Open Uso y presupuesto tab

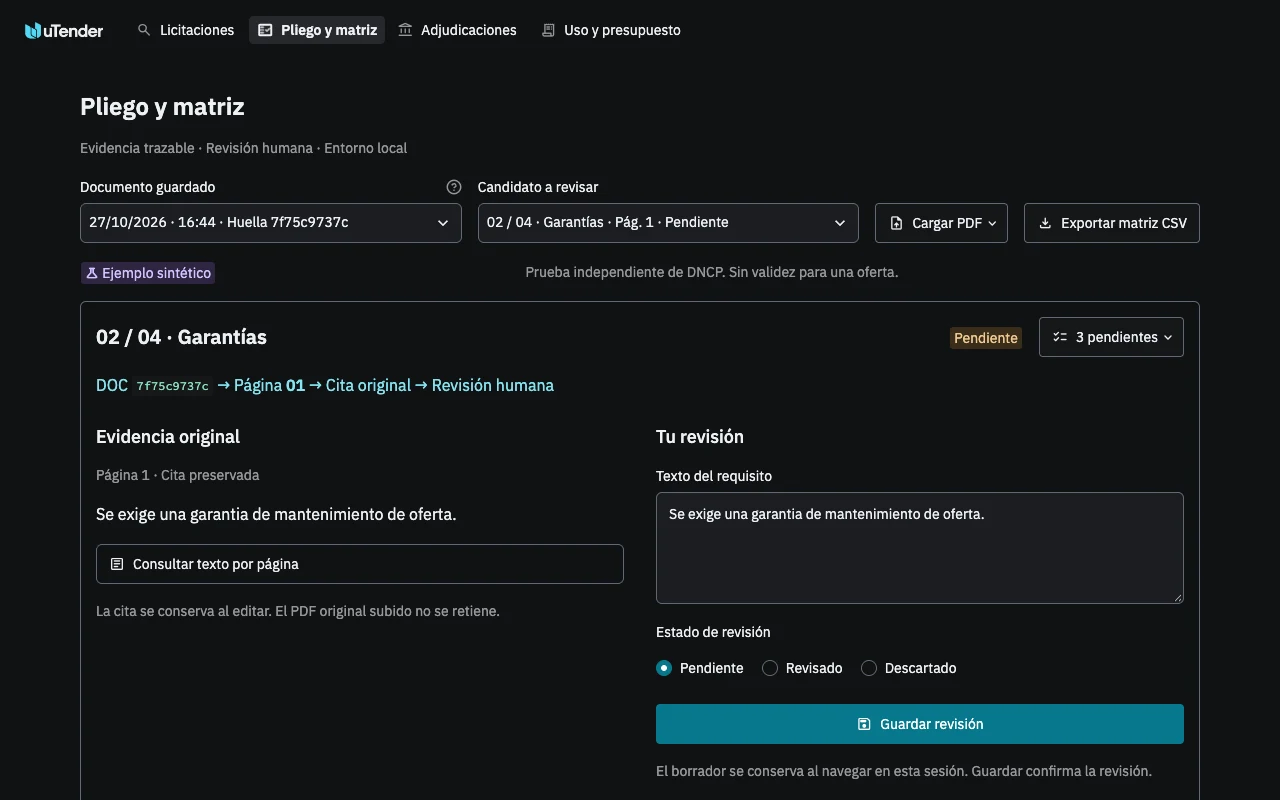pyautogui.click(x=611, y=30)
